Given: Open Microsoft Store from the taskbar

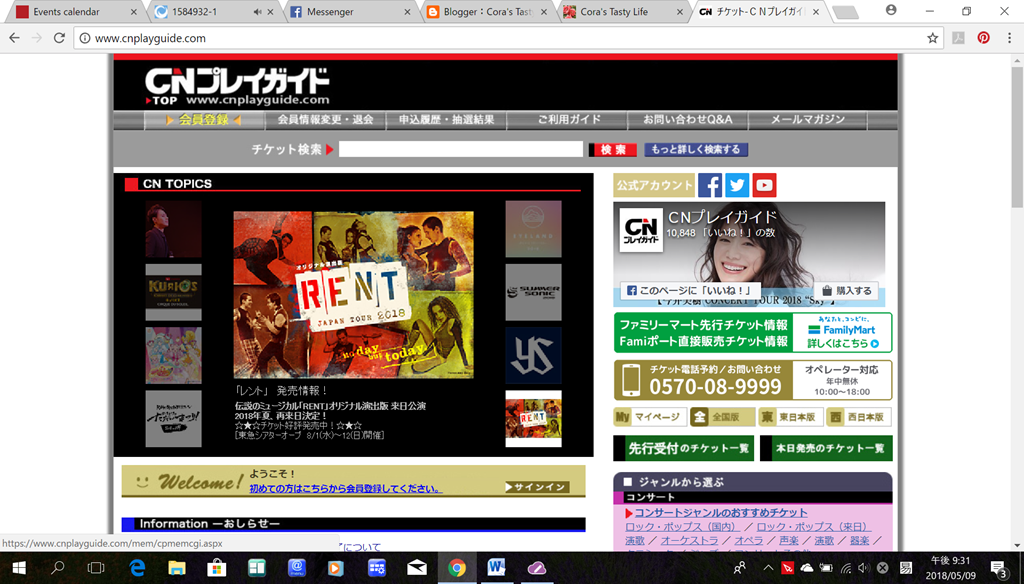Looking at the screenshot, I should (217, 568).
